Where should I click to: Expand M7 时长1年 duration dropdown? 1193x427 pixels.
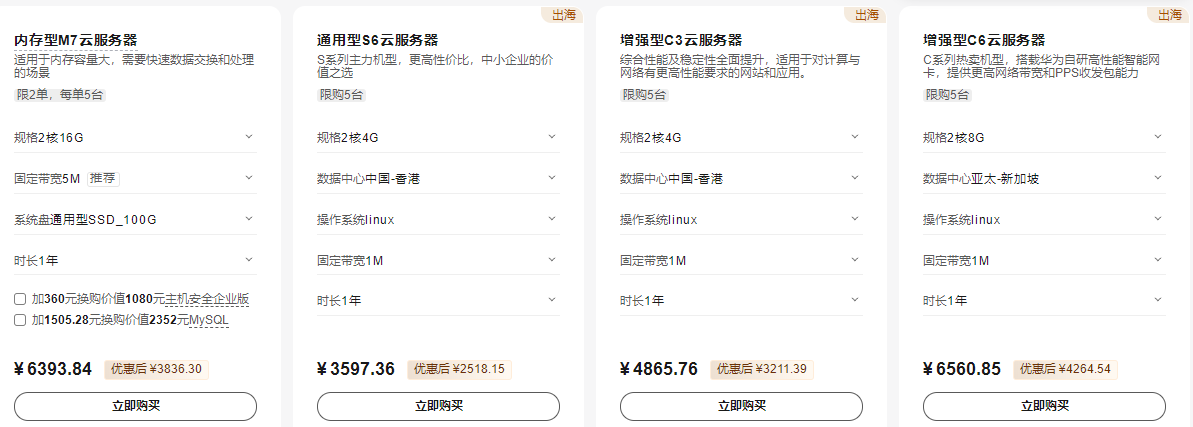pos(249,260)
